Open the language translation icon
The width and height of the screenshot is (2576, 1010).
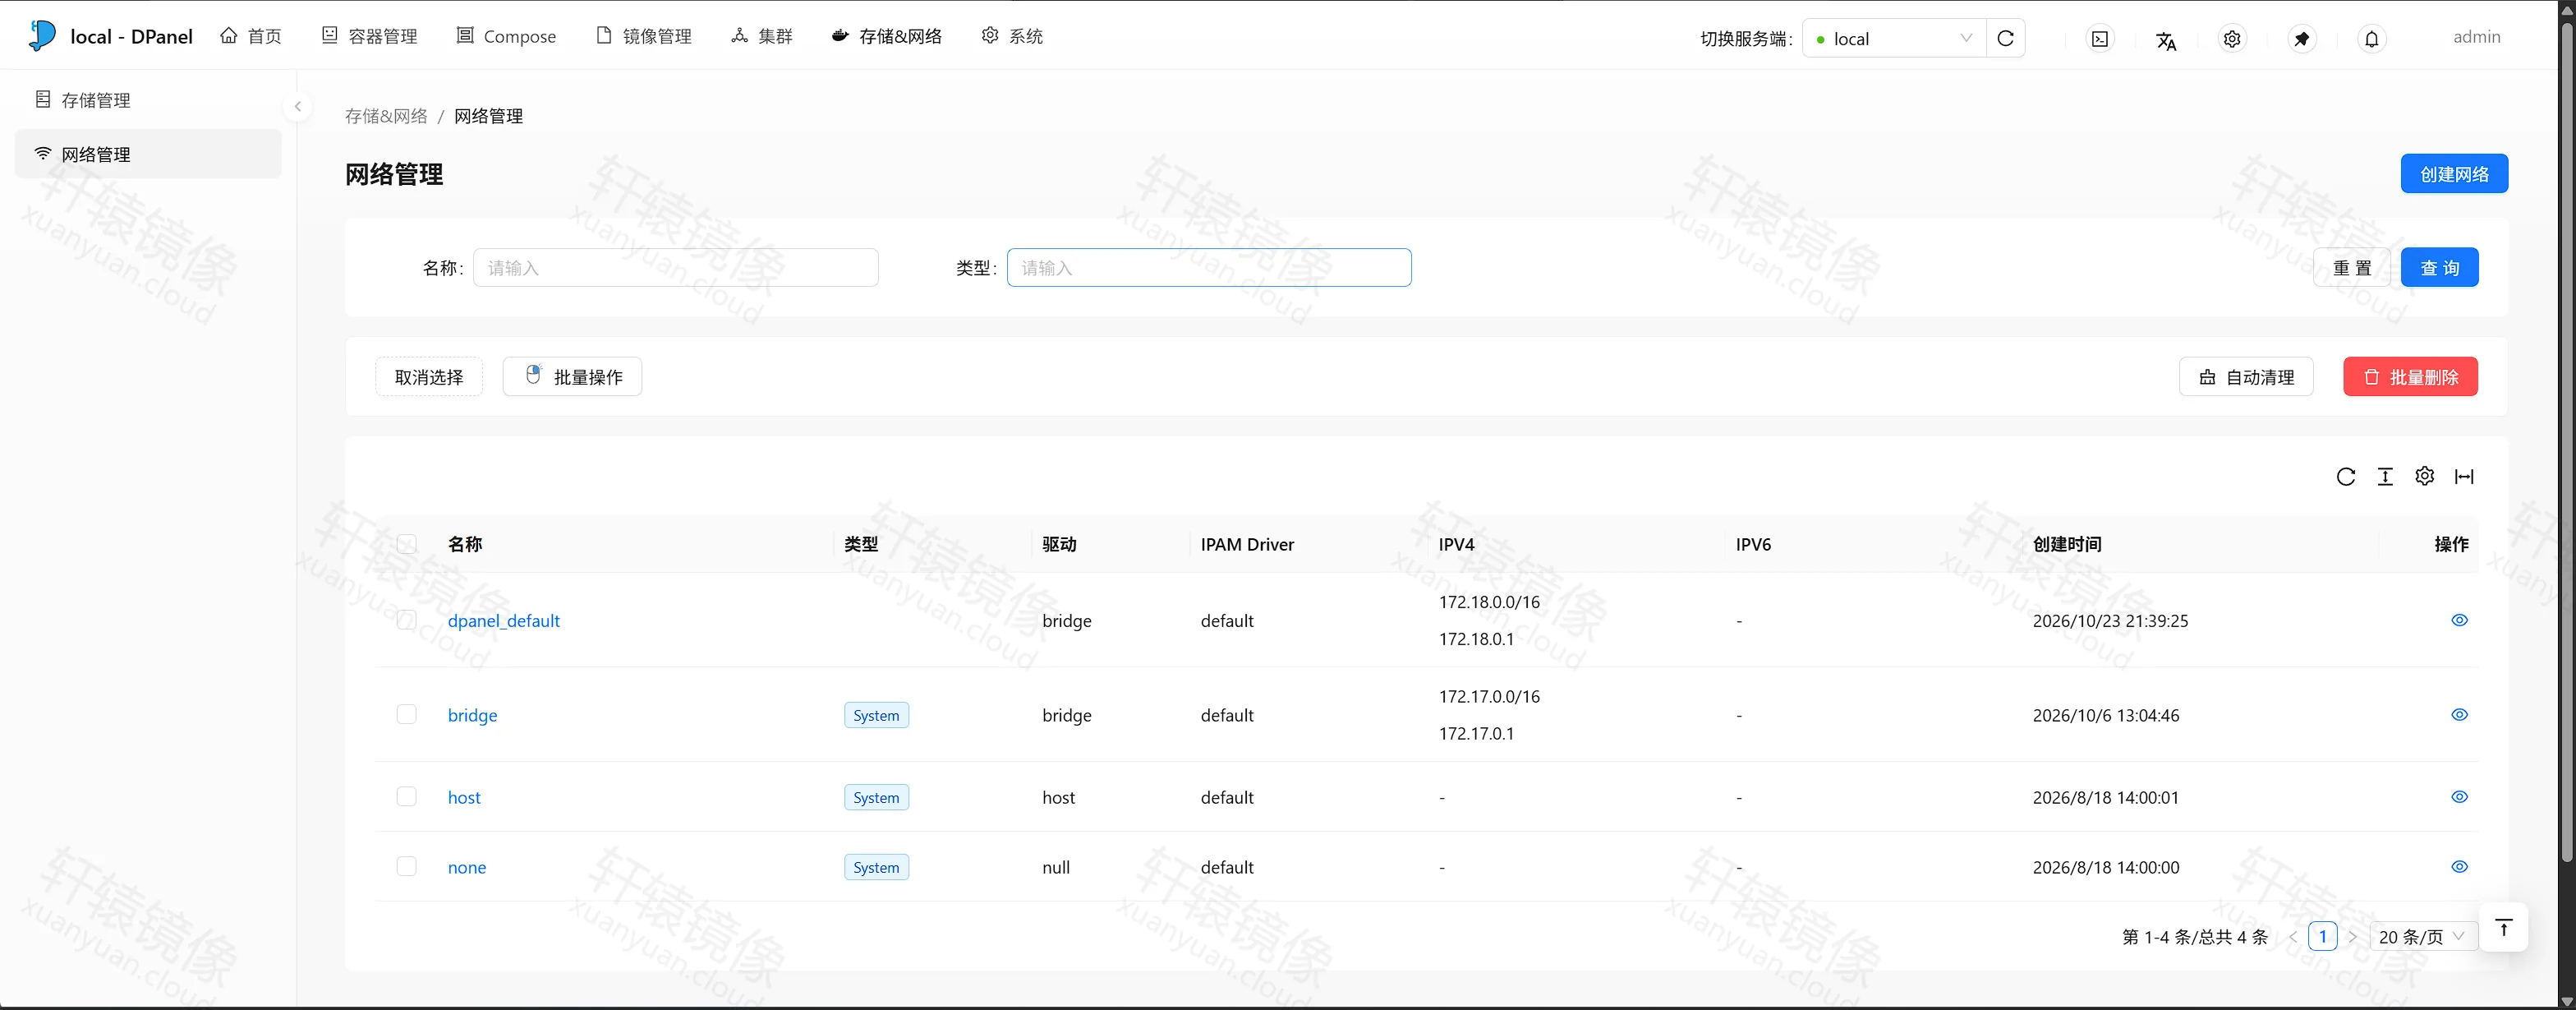(2166, 40)
